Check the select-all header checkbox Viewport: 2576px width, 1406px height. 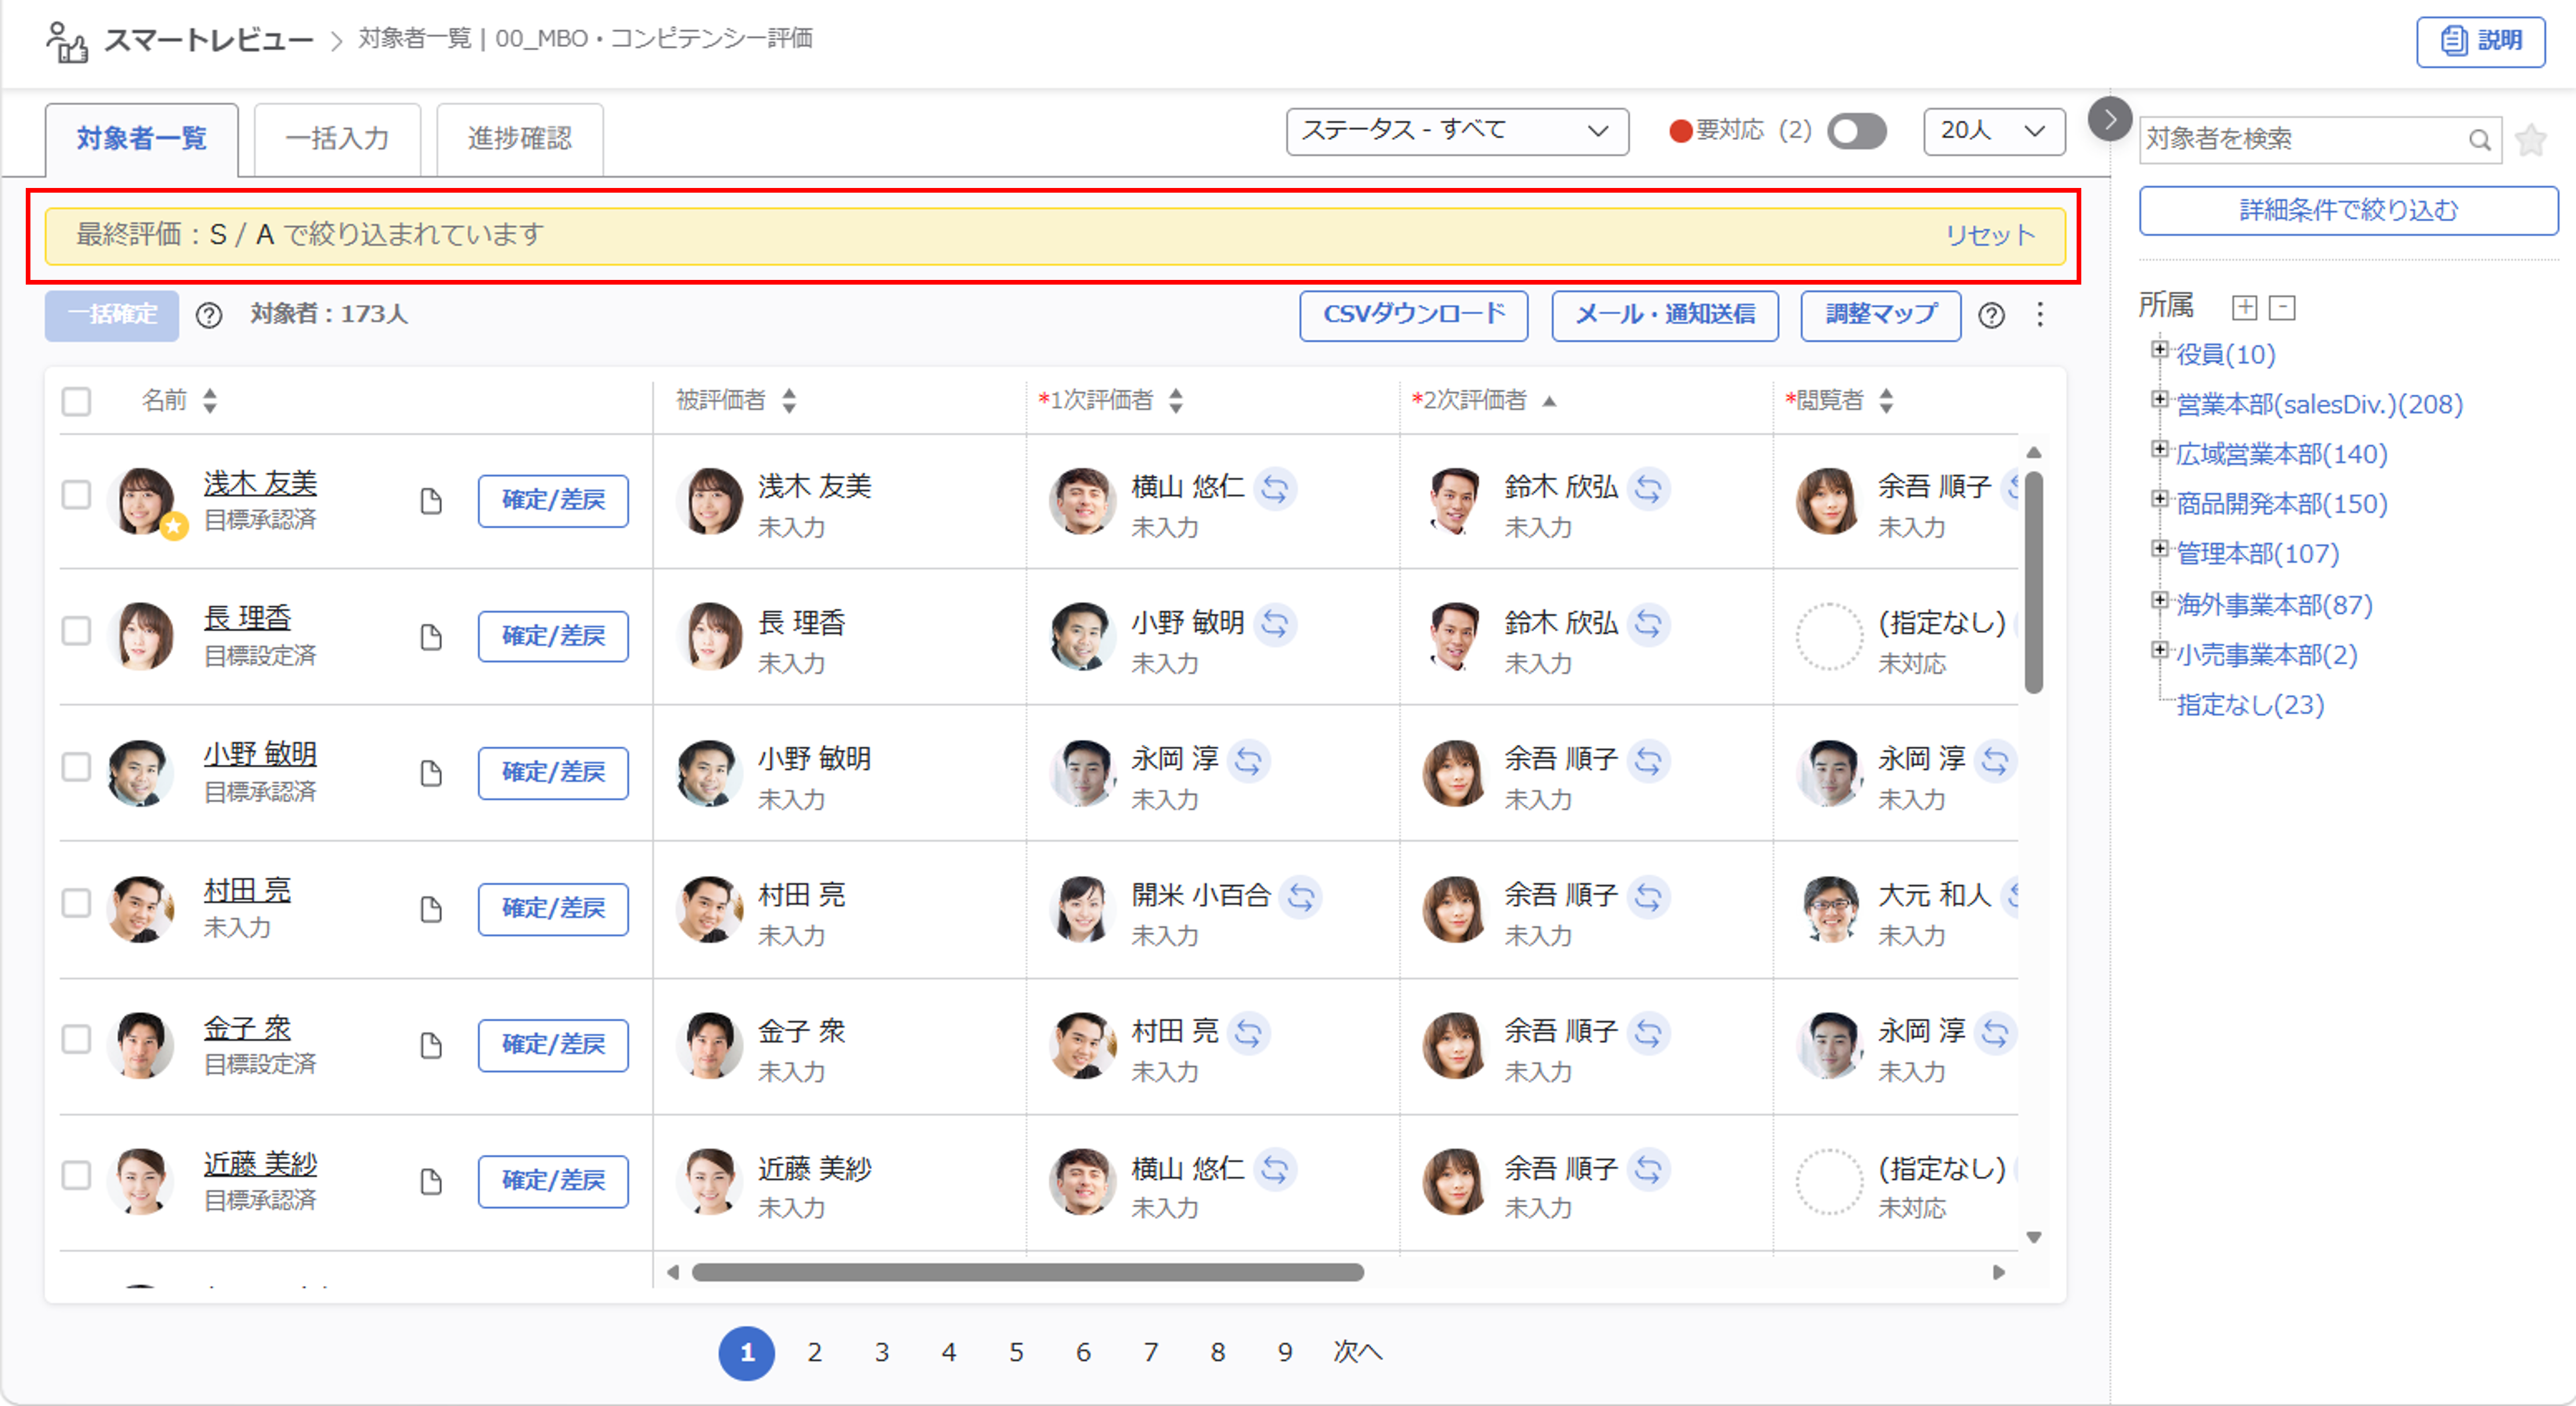76,401
